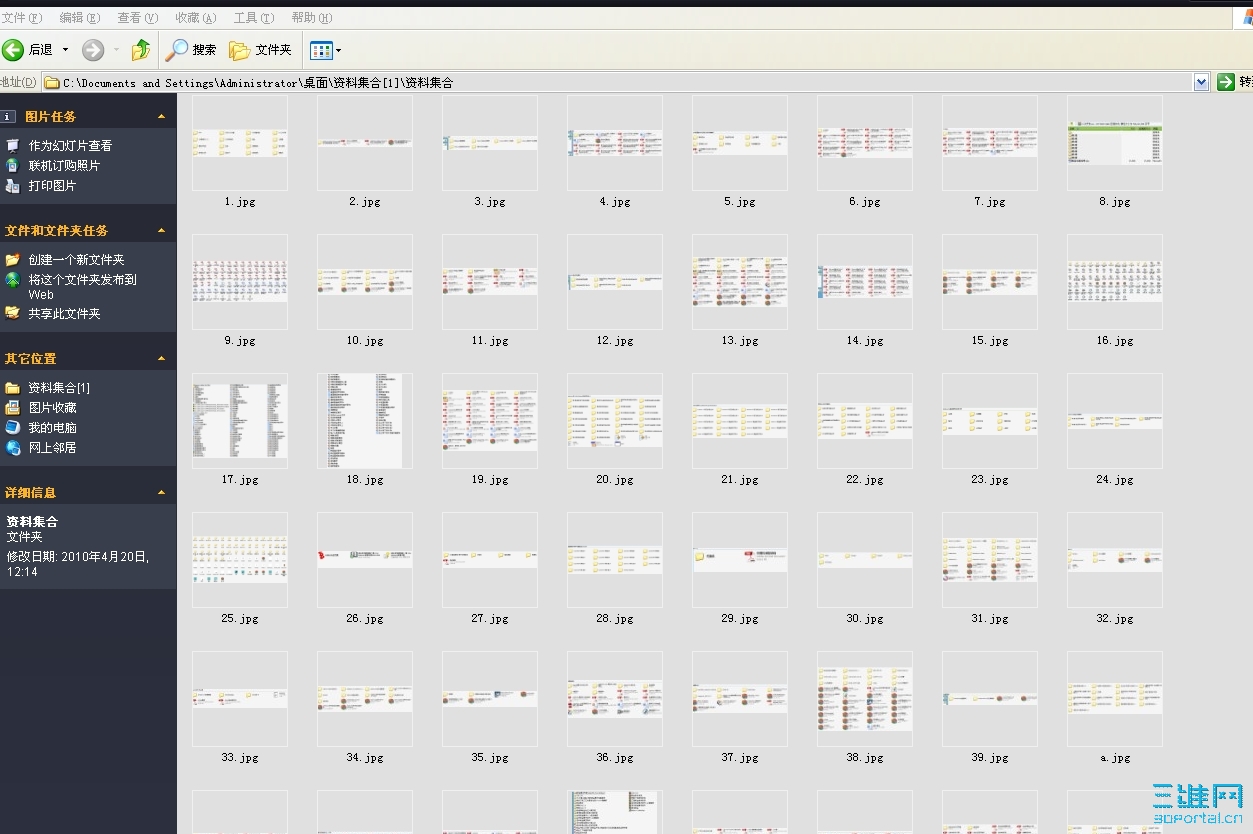
Task: Click the file name 12.jpg
Action: [615, 341]
